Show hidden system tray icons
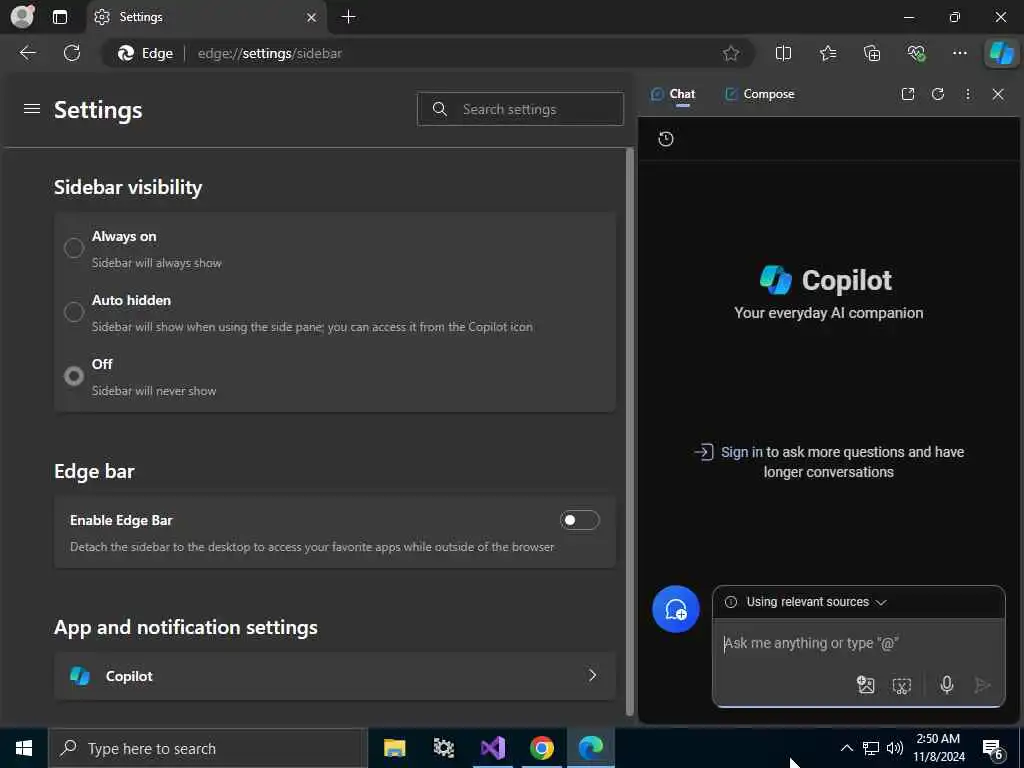 point(846,748)
